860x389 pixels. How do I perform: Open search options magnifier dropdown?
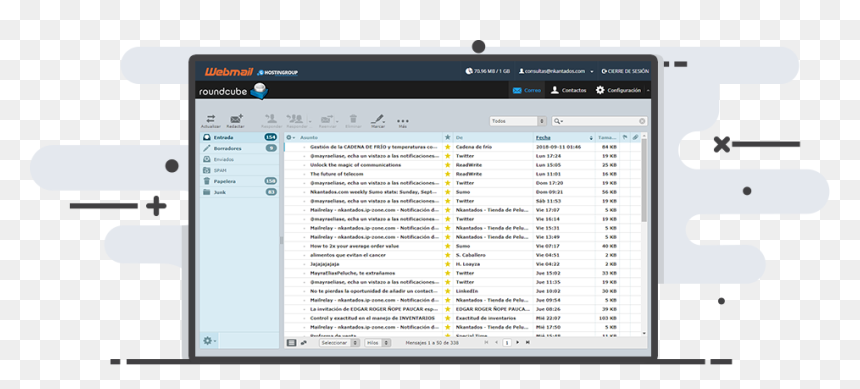pyautogui.click(x=558, y=121)
